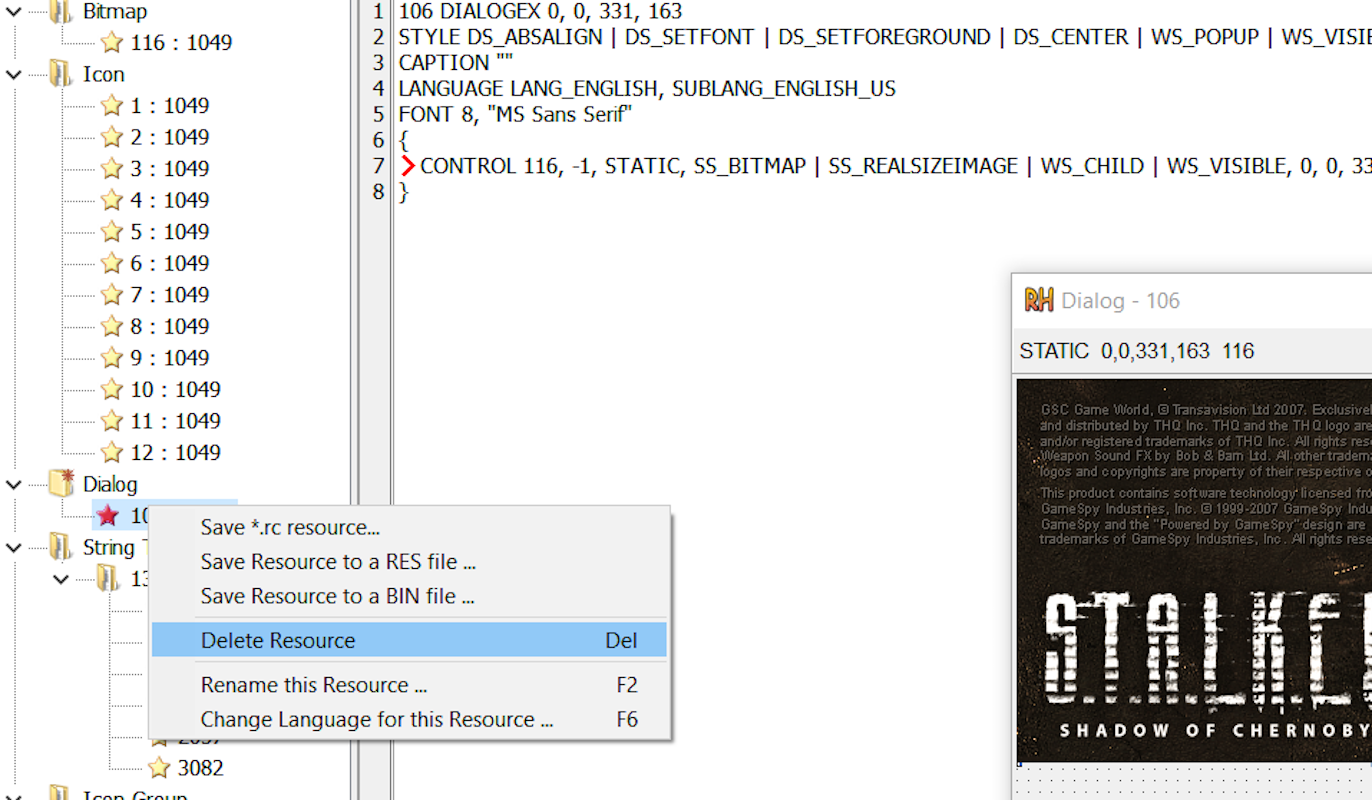Click the red star of the selected Dialog resource
The height and width of the screenshot is (800, 1372).
108,516
